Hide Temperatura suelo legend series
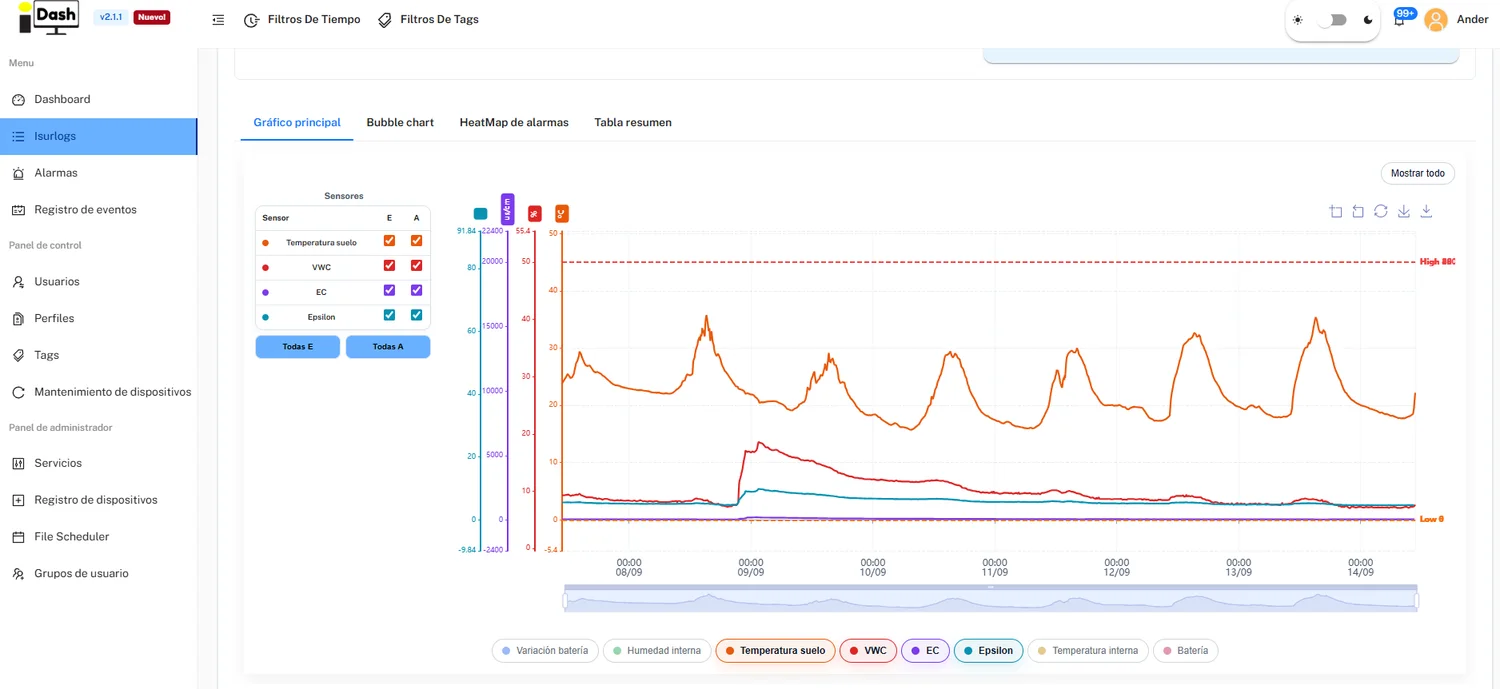Viewport: 1500px width, 689px height. point(775,651)
